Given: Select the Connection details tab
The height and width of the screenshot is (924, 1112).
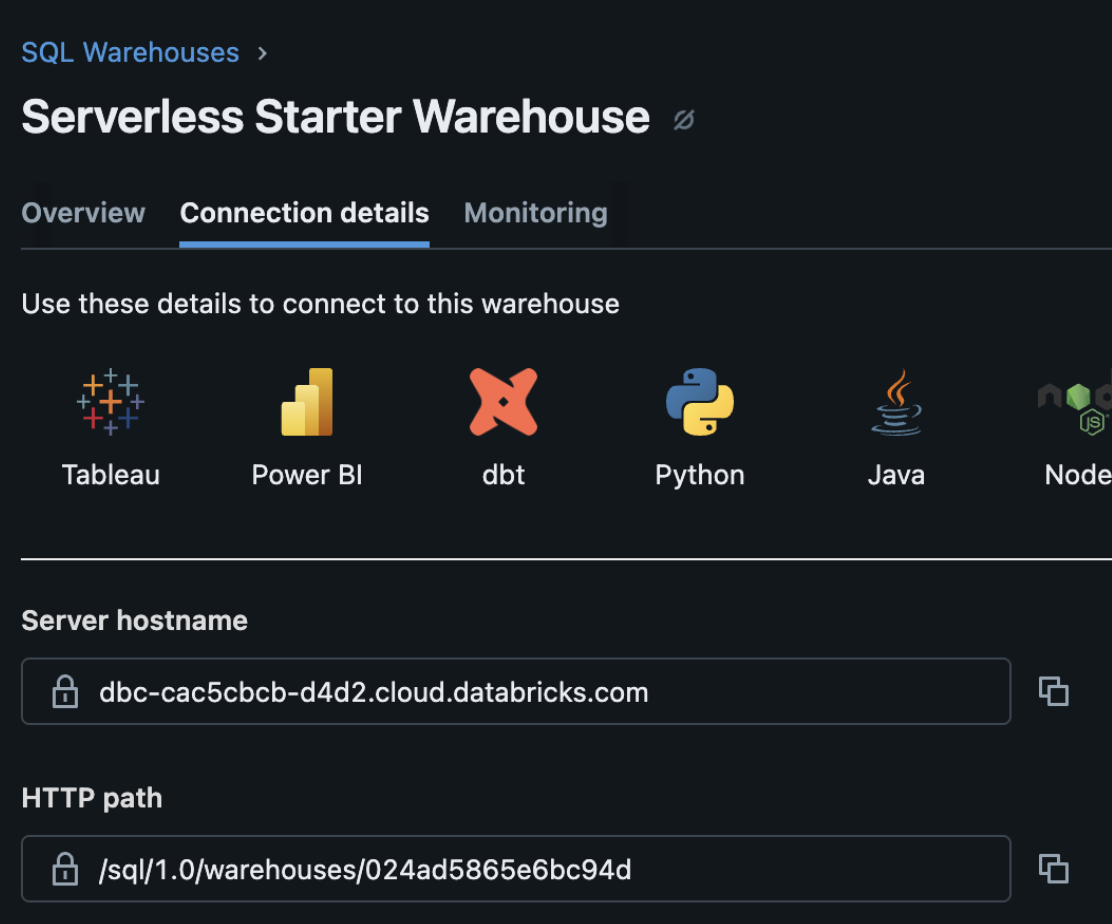Looking at the screenshot, I should click(x=304, y=213).
